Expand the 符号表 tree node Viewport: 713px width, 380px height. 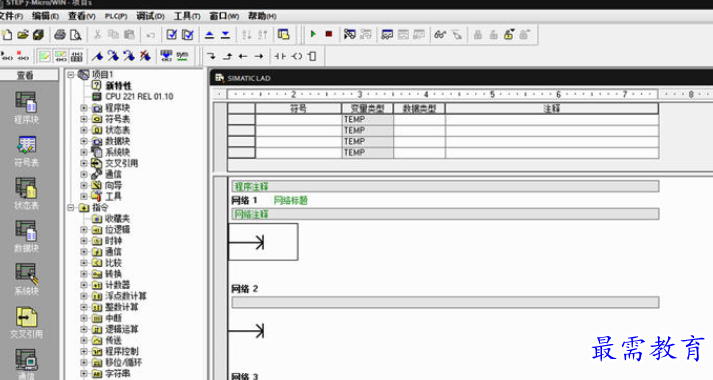coord(84,119)
